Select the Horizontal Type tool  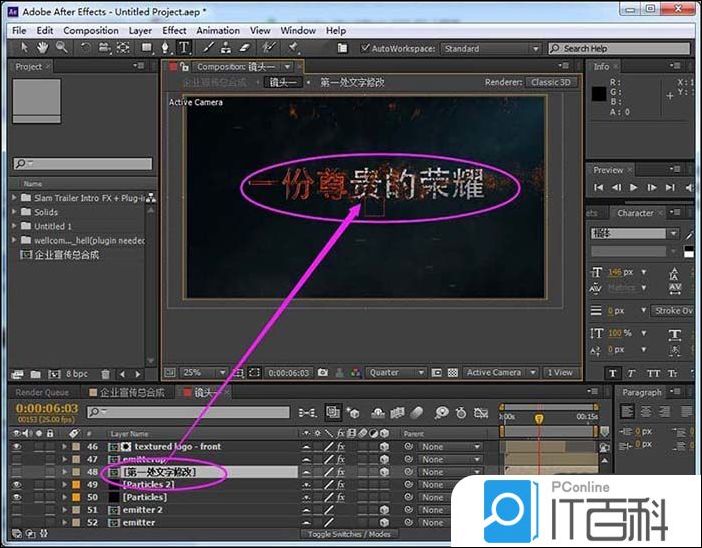click(183, 48)
